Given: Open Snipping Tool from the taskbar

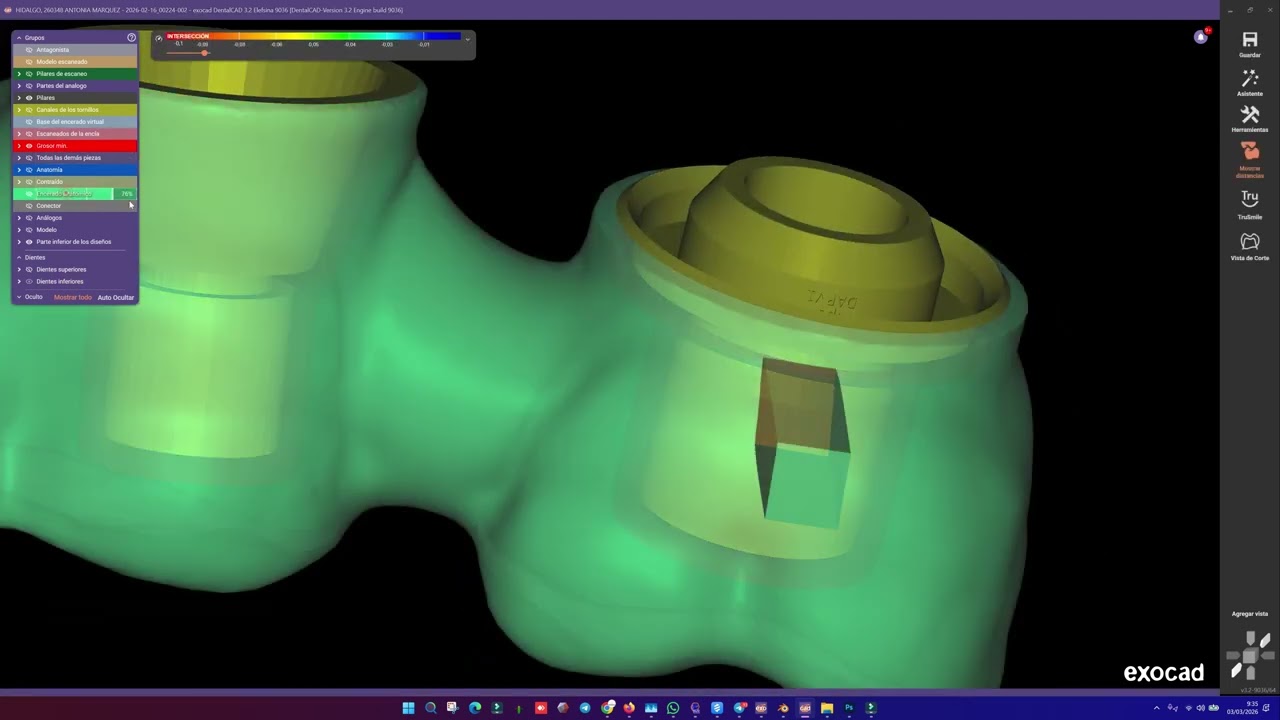Looking at the screenshot, I should (452, 708).
